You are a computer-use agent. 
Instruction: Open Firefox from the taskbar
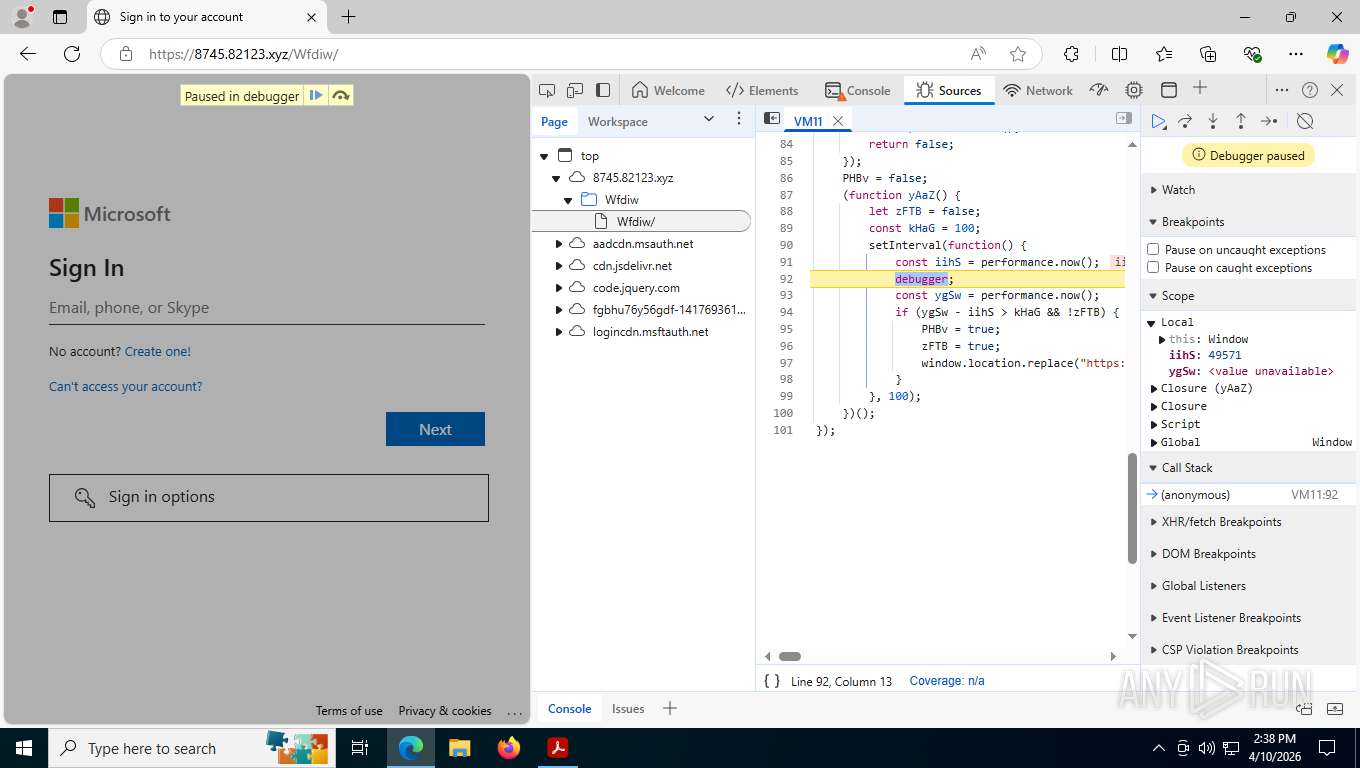click(508, 748)
